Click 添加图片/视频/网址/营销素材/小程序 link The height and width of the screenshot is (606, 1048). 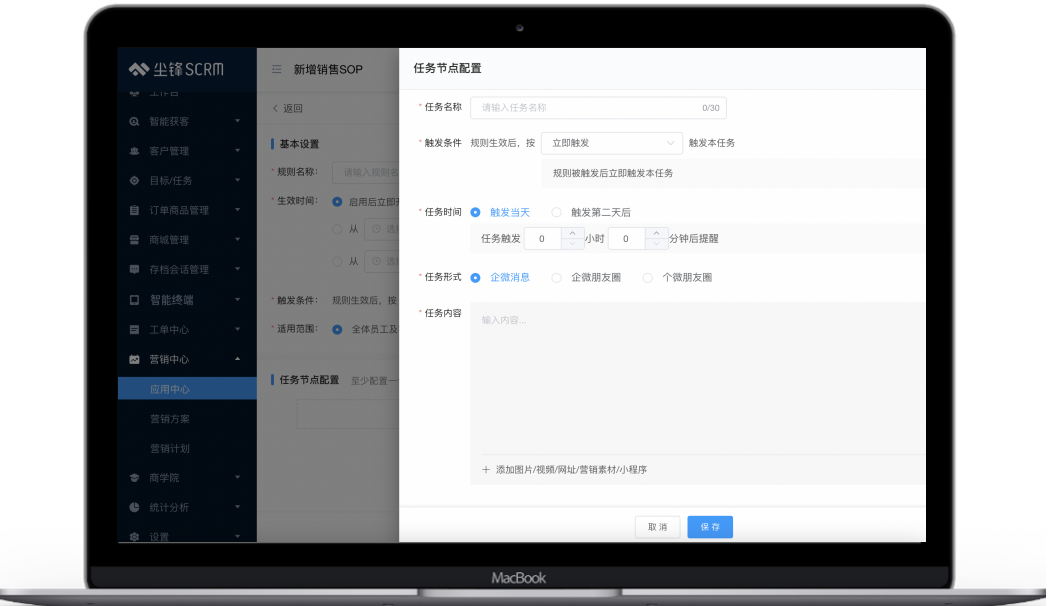[571, 470]
